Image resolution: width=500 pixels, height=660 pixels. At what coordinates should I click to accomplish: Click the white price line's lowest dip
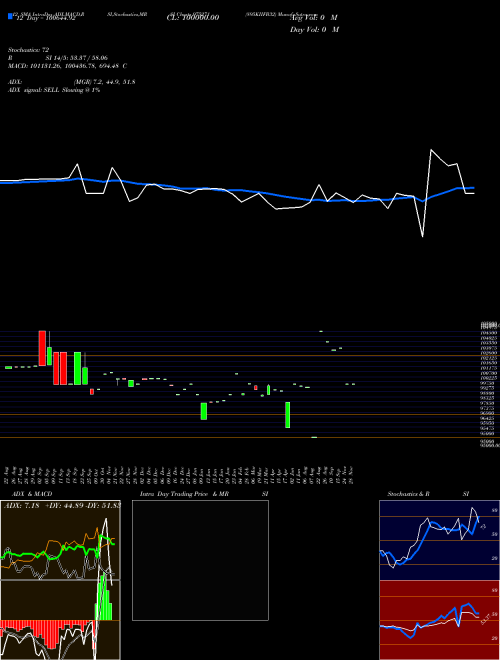point(423,236)
